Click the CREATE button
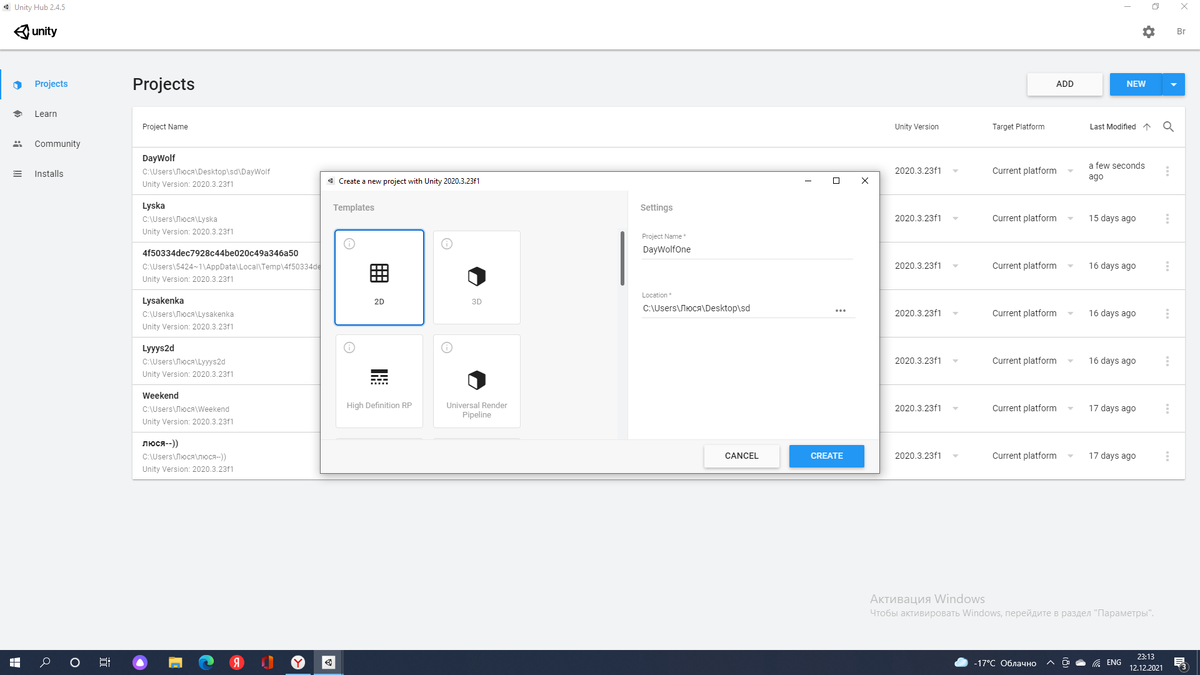This screenshot has width=1200, height=675. pyautogui.click(x=826, y=456)
